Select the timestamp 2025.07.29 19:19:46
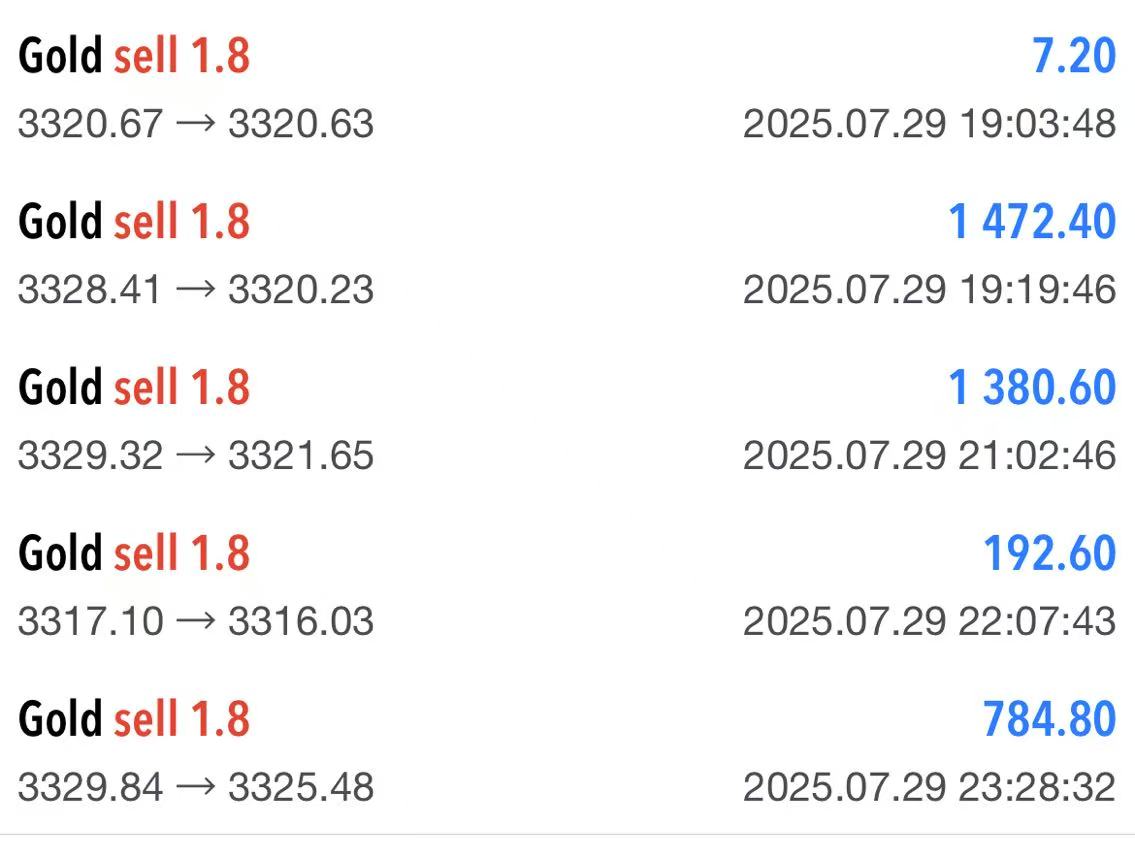The image size is (1135, 851). 929,289
